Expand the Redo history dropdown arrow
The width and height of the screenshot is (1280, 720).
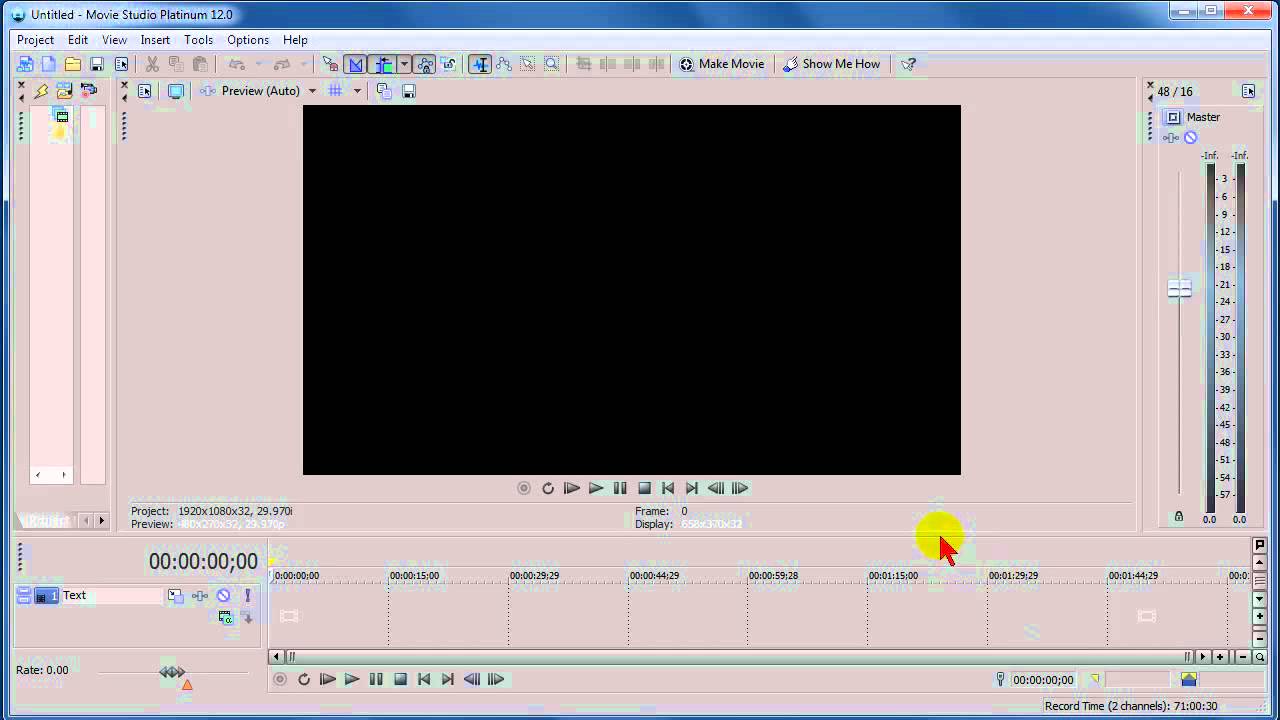(304, 64)
